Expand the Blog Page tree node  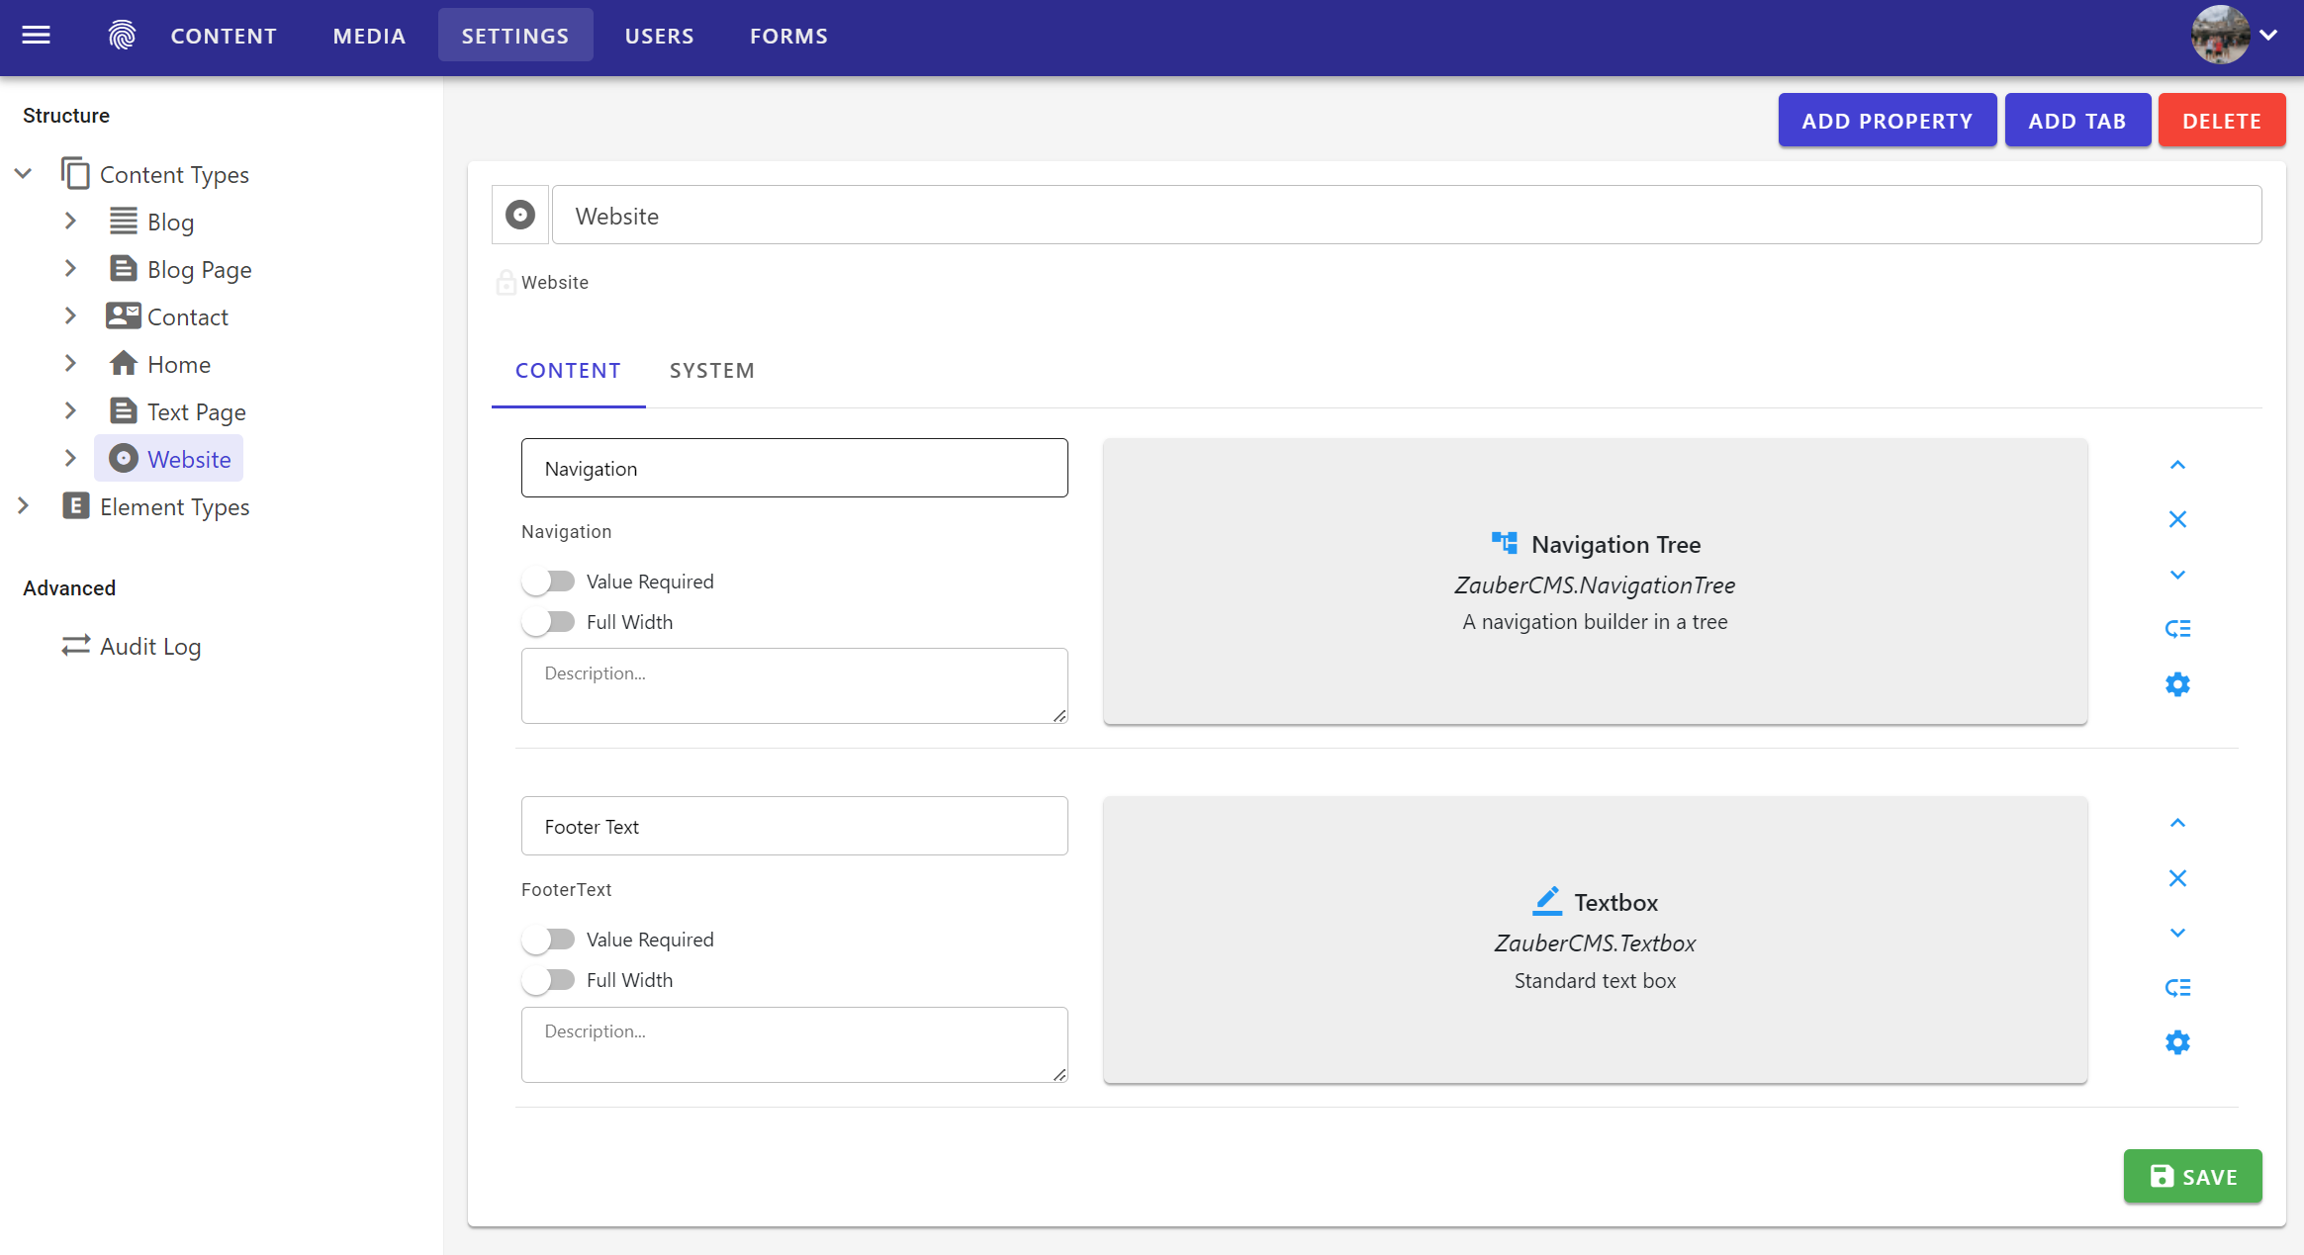click(x=70, y=268)
